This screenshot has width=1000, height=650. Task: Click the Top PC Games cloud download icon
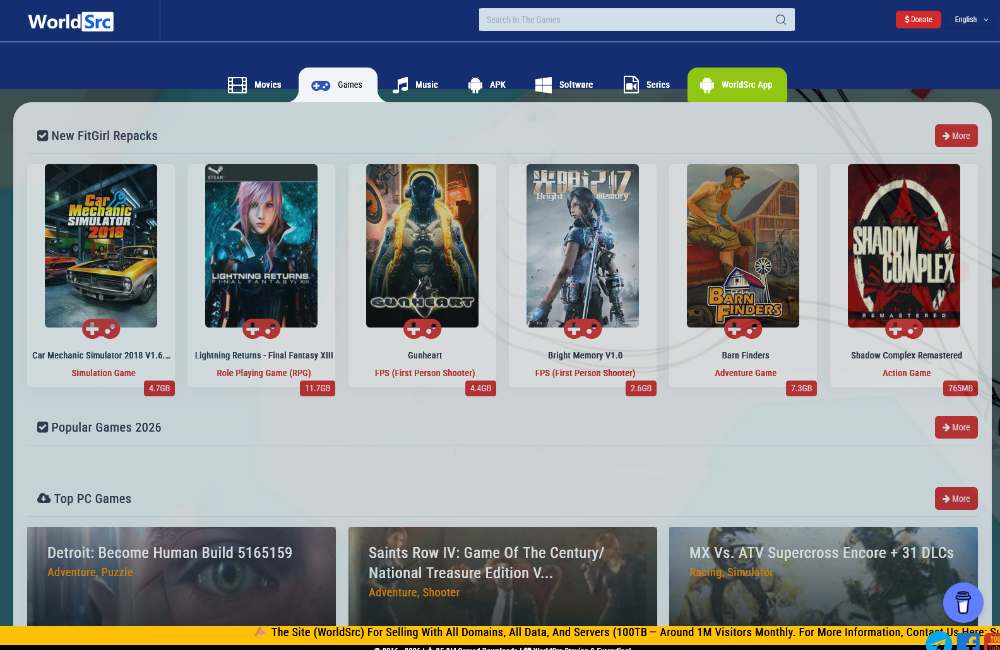click(x=43, y=498)
